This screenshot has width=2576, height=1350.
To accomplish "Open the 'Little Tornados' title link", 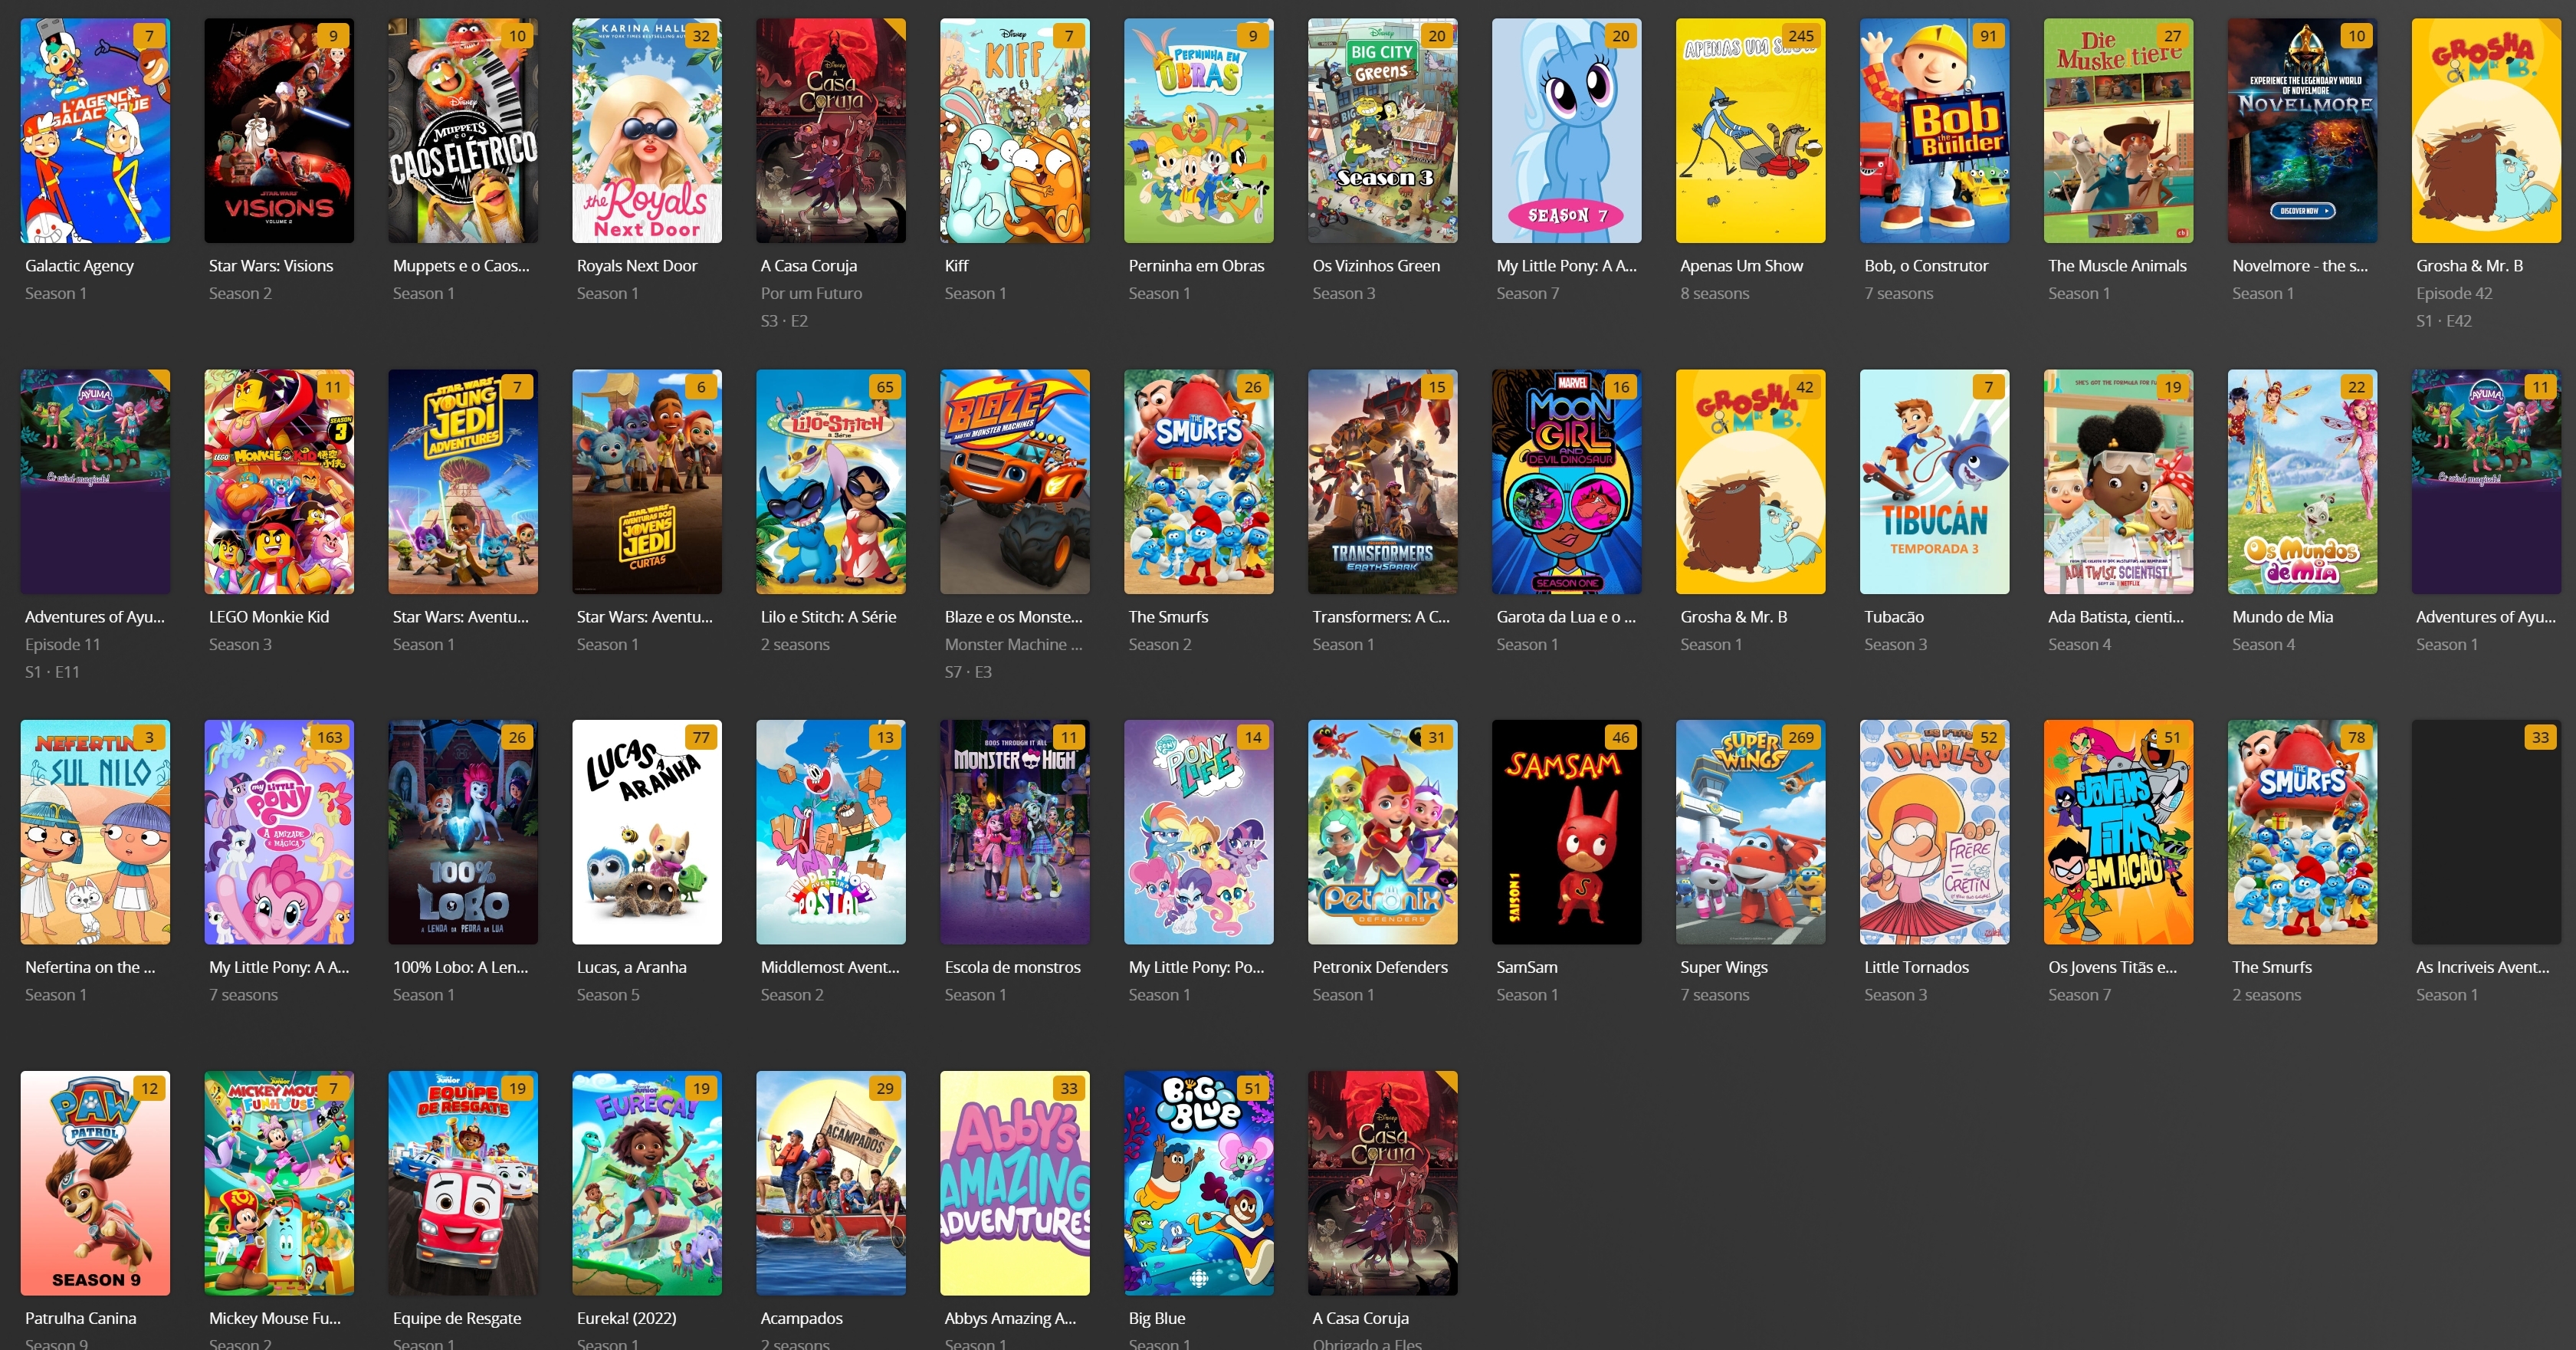I will tap(1916, 967).
